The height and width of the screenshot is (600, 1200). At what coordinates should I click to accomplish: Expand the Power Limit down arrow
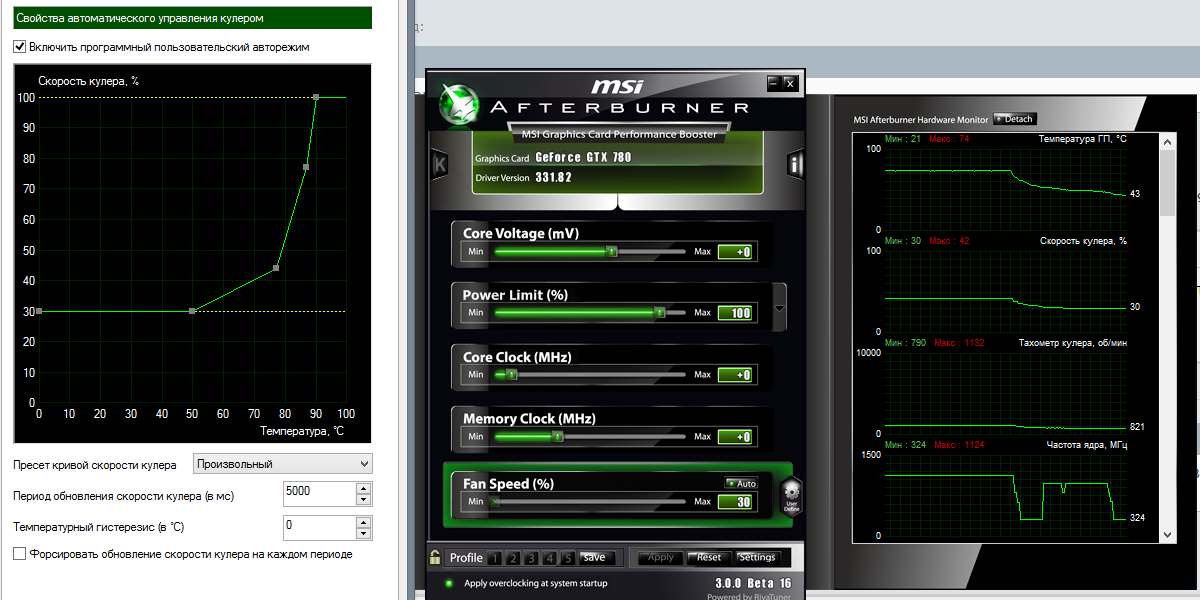click(779, 309)
